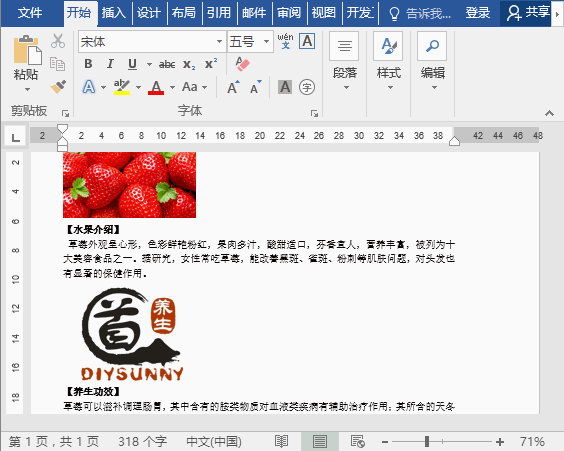Click the Copy icon

click(58, 64)
